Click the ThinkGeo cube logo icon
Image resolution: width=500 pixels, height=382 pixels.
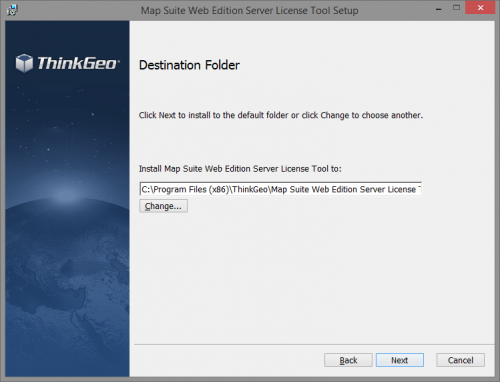(x=24, y=63)
